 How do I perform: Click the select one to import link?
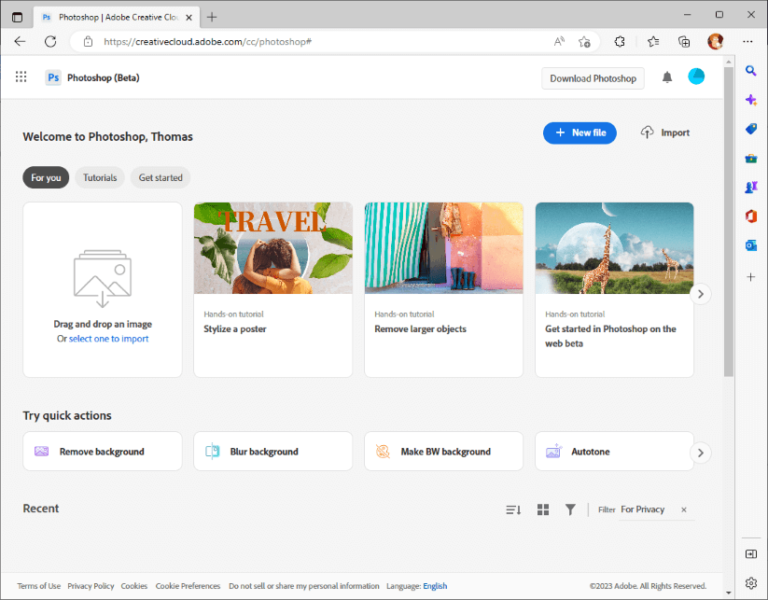tap(108, 339)
